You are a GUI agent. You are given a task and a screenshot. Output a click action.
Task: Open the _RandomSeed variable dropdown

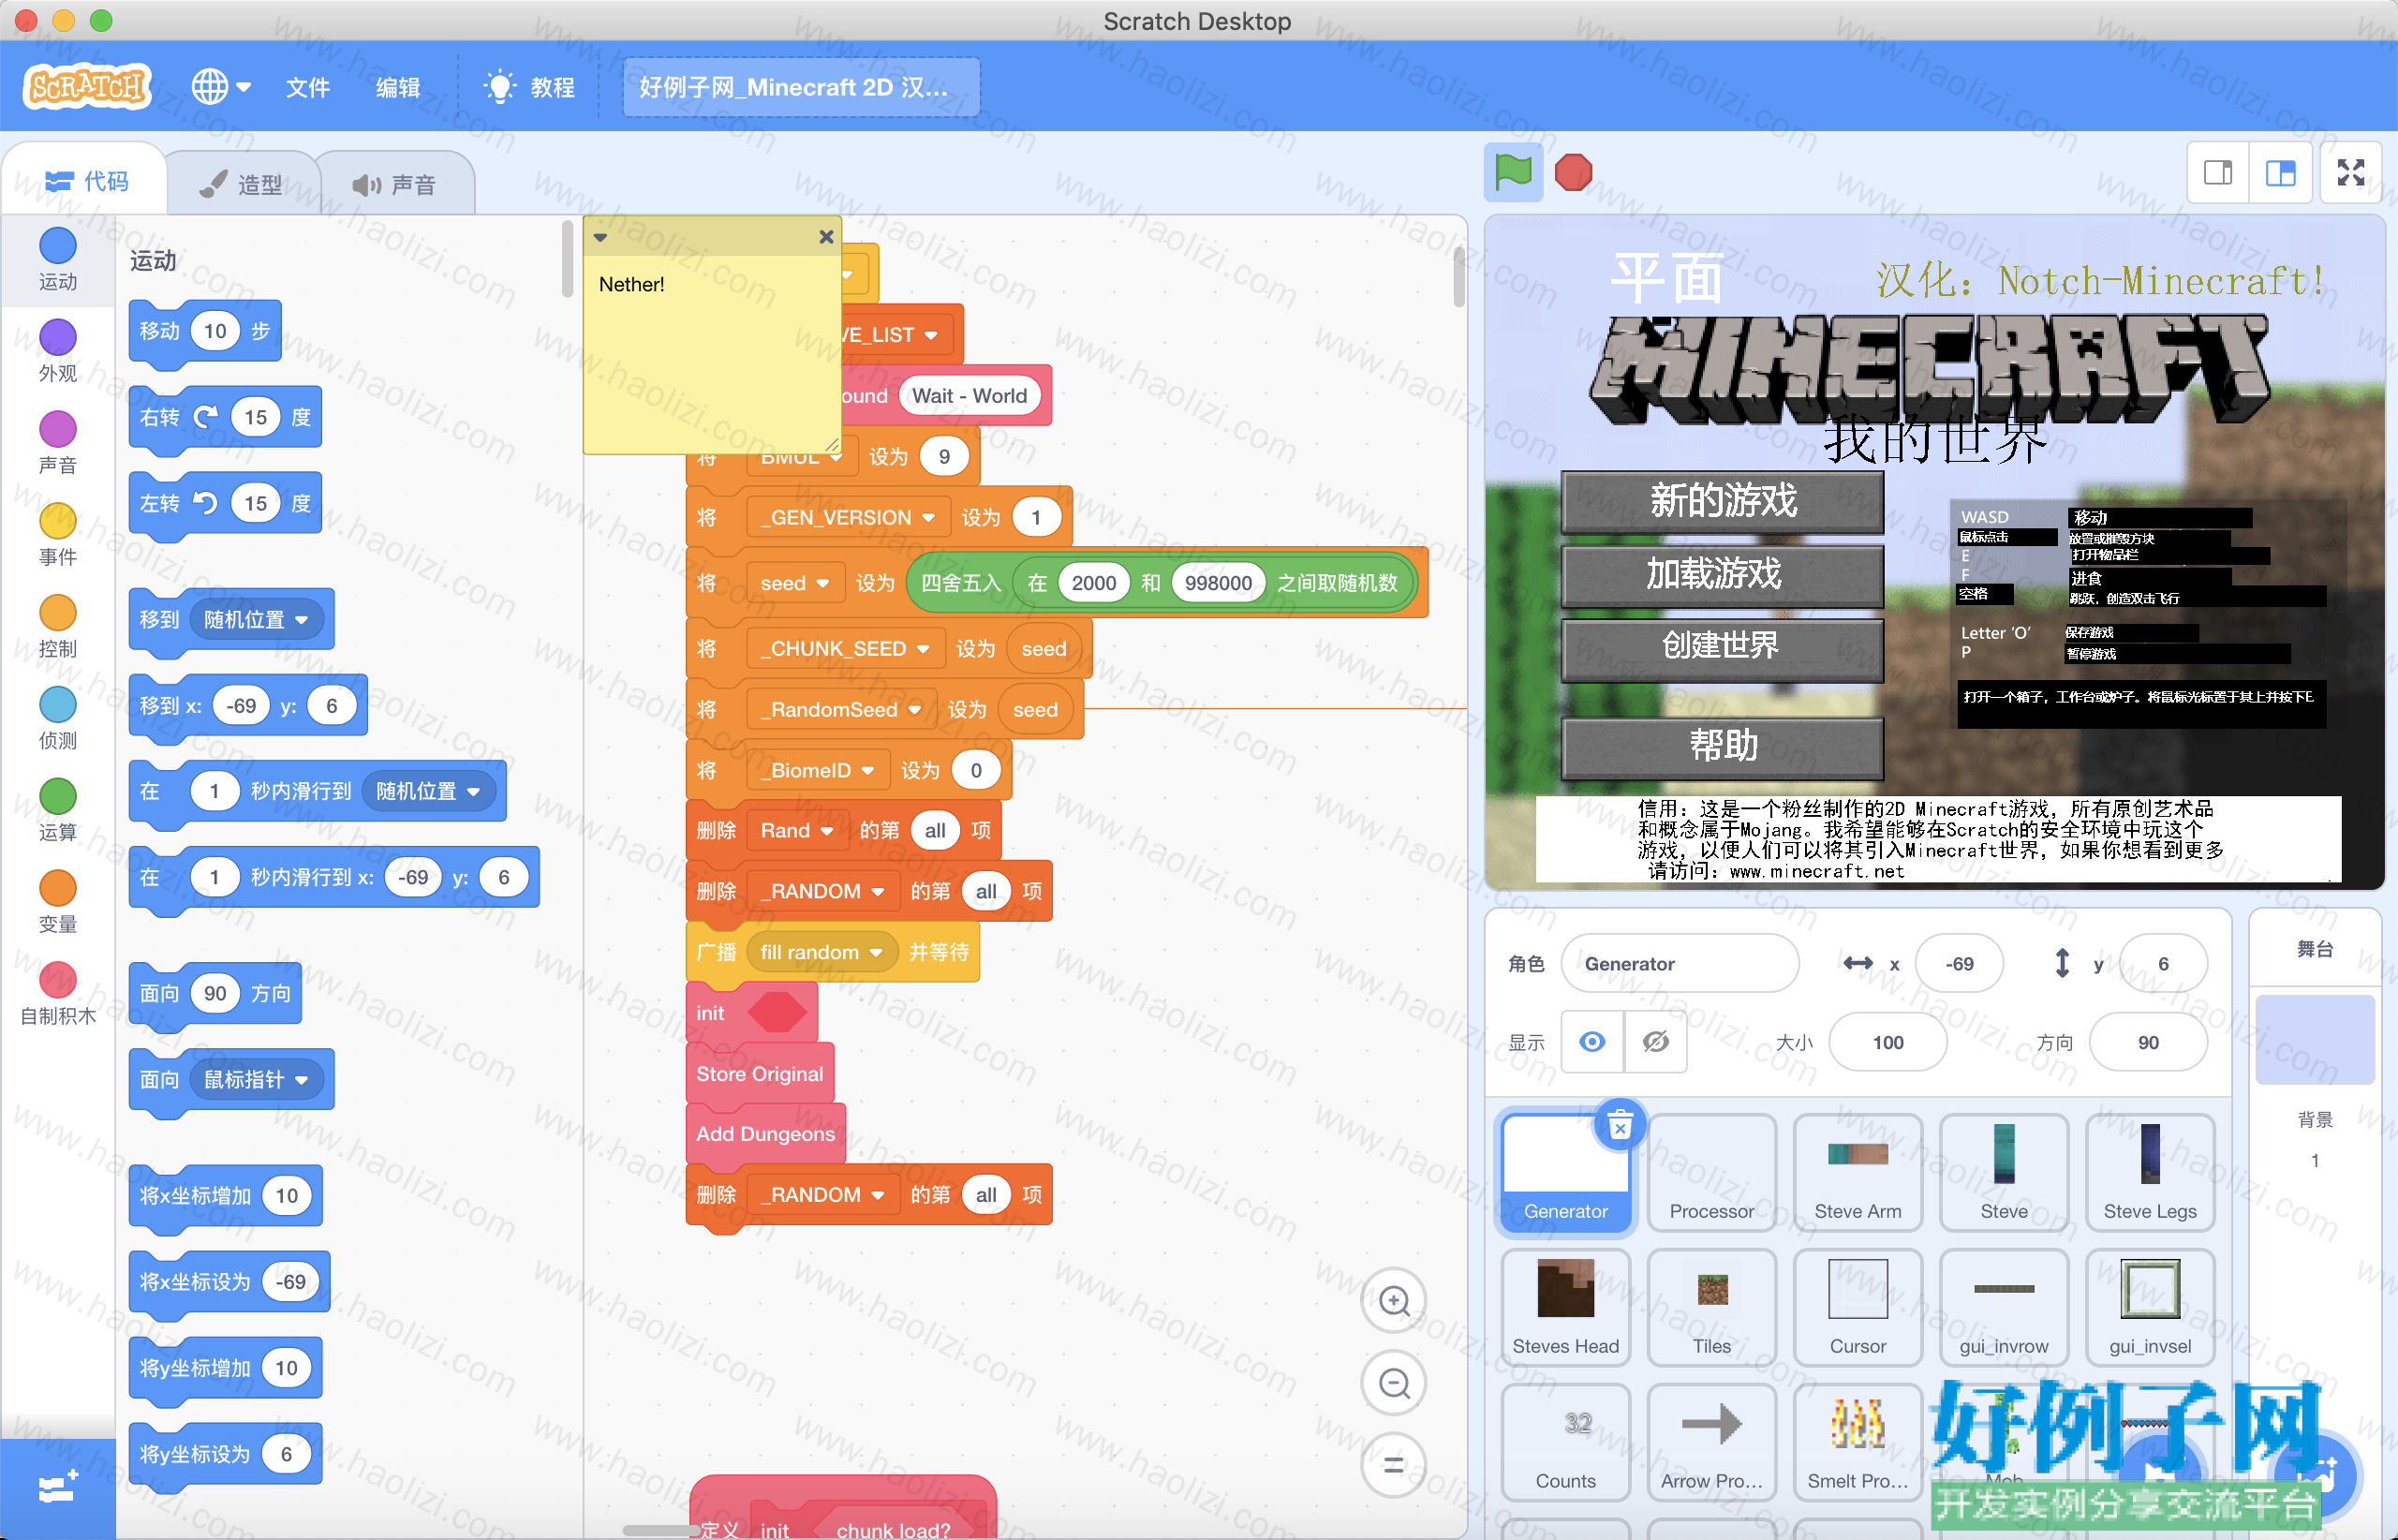840,710
